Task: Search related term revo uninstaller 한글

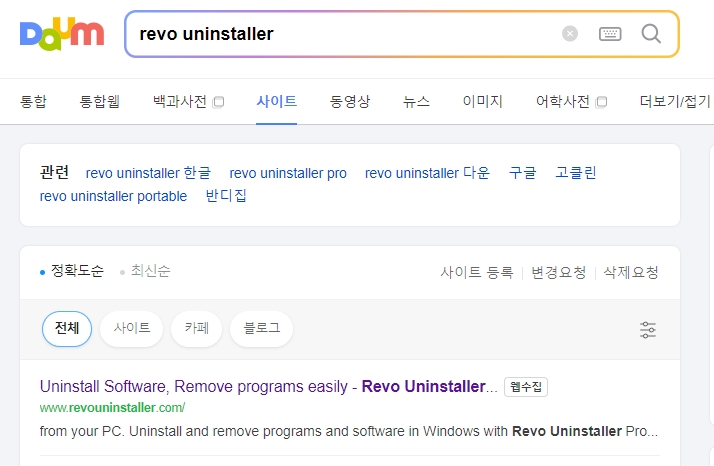Action: (x=148, y=173)
